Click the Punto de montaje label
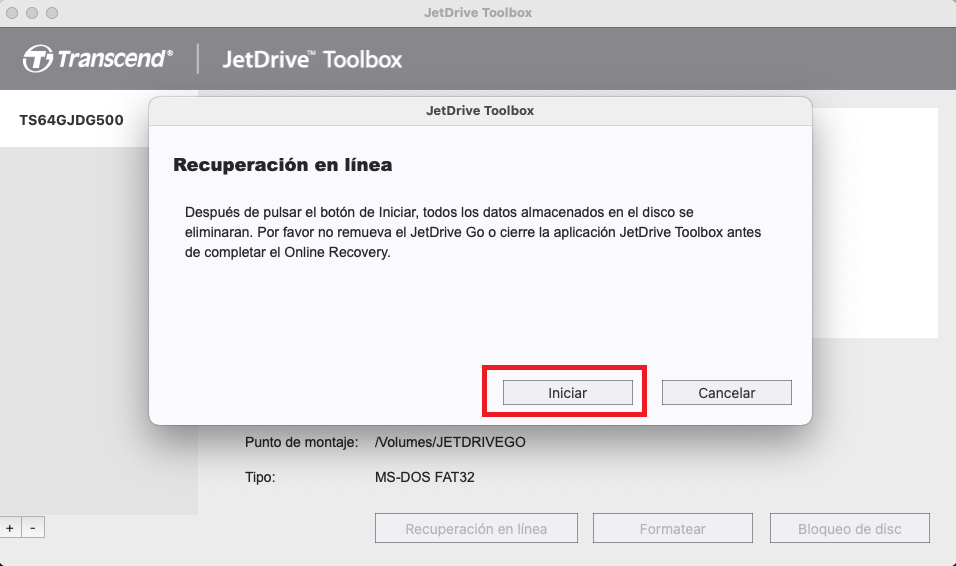This screenshot has width=956, height=566. [301, 442]
